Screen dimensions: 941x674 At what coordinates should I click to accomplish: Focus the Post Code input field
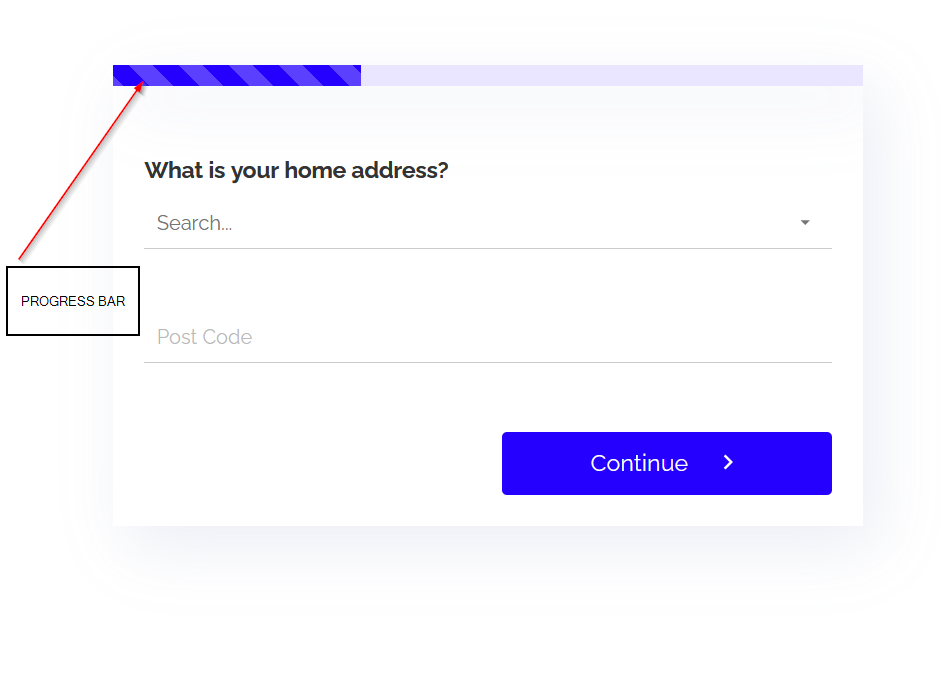click(x=488, y=337)
